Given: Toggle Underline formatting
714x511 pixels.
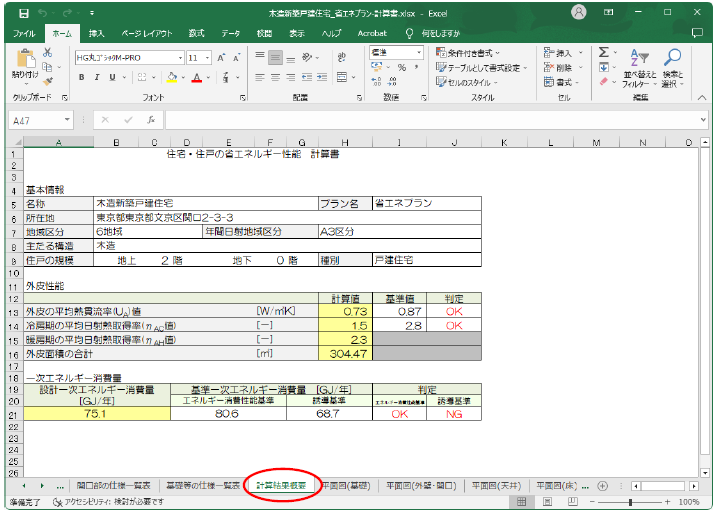Looking at the screenshot, I should [x=112, y=77].
